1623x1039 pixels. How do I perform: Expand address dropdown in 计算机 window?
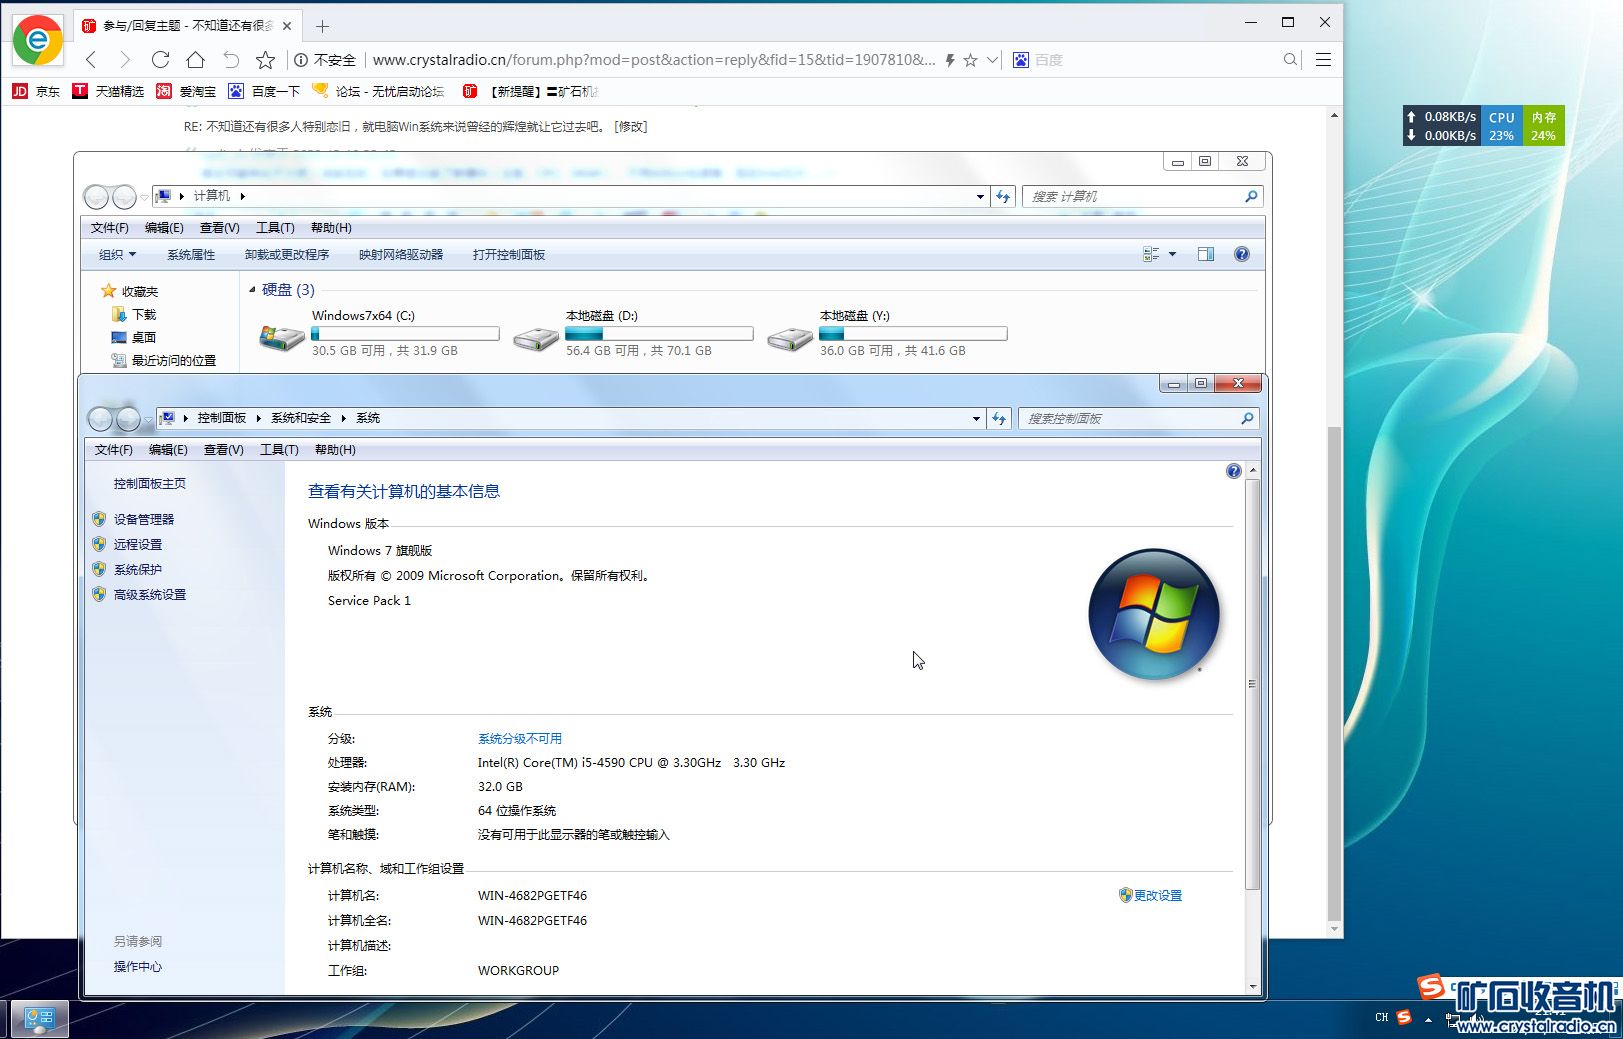(x=980, y=197)
